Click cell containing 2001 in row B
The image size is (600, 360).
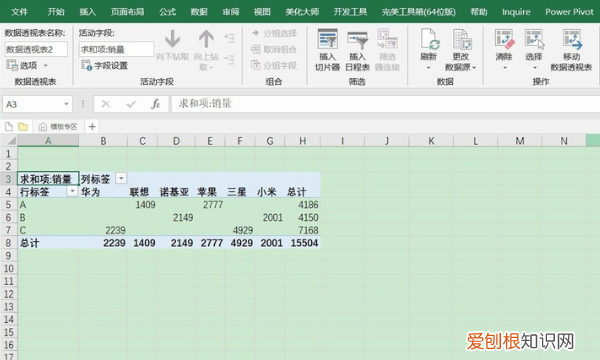point(270,218)
